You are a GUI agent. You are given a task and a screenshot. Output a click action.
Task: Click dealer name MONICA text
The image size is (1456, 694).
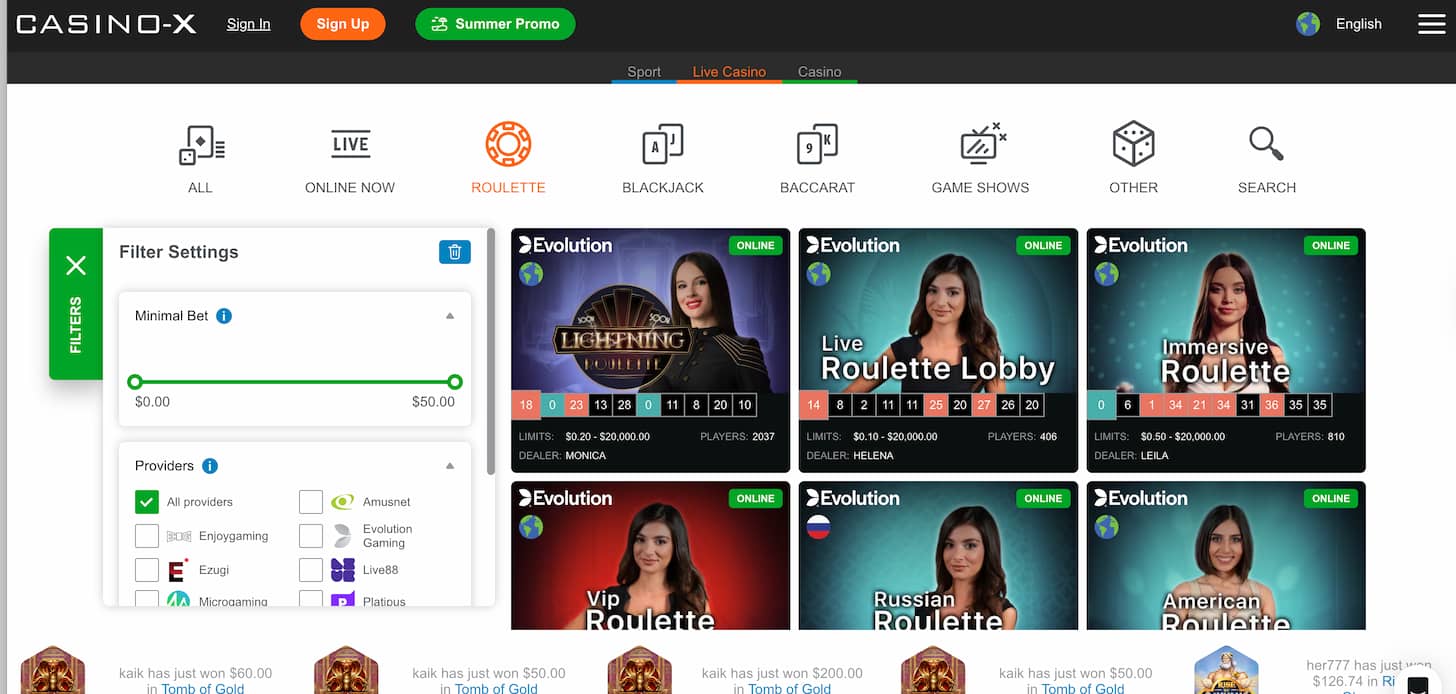click(x=586, y=456)
